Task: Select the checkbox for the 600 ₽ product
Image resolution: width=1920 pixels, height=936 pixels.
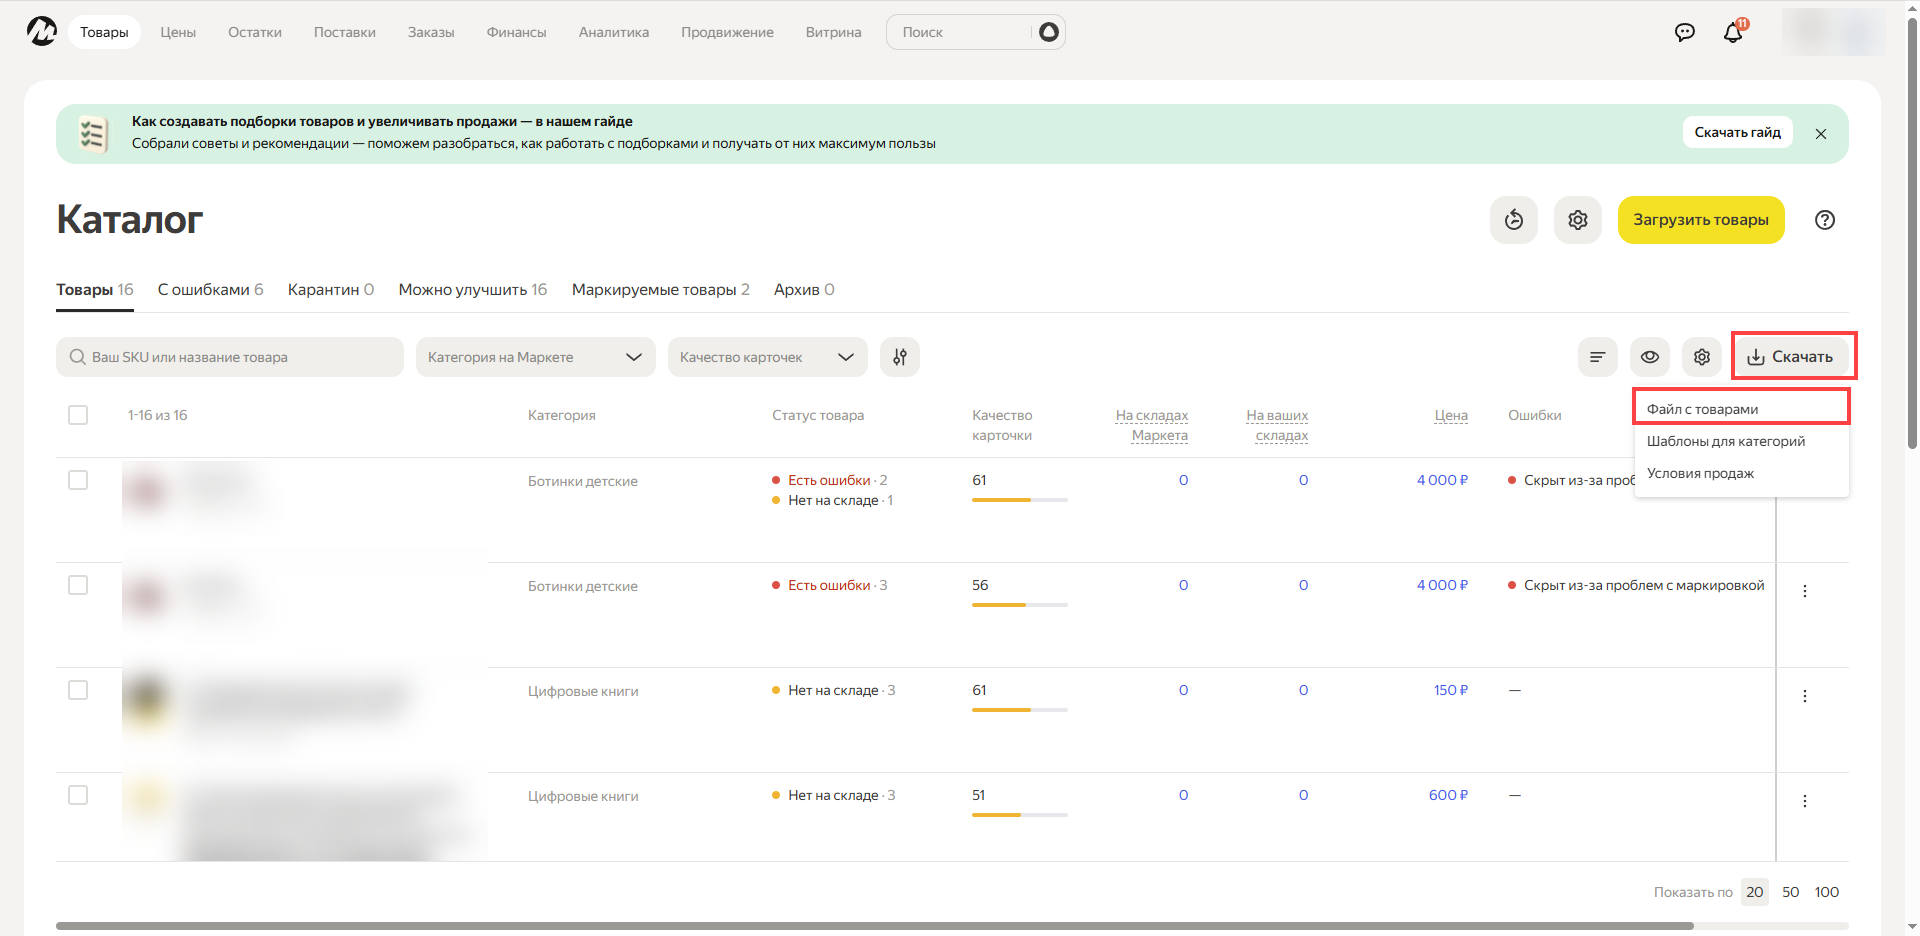Action: click(x=78, y=795)
